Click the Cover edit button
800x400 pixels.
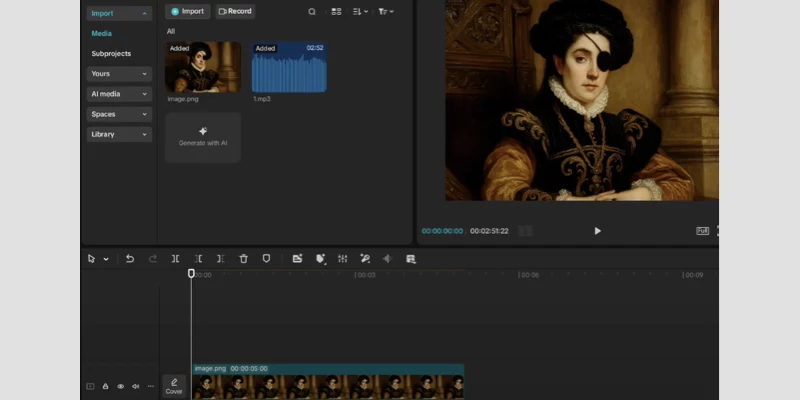(174, 387)
